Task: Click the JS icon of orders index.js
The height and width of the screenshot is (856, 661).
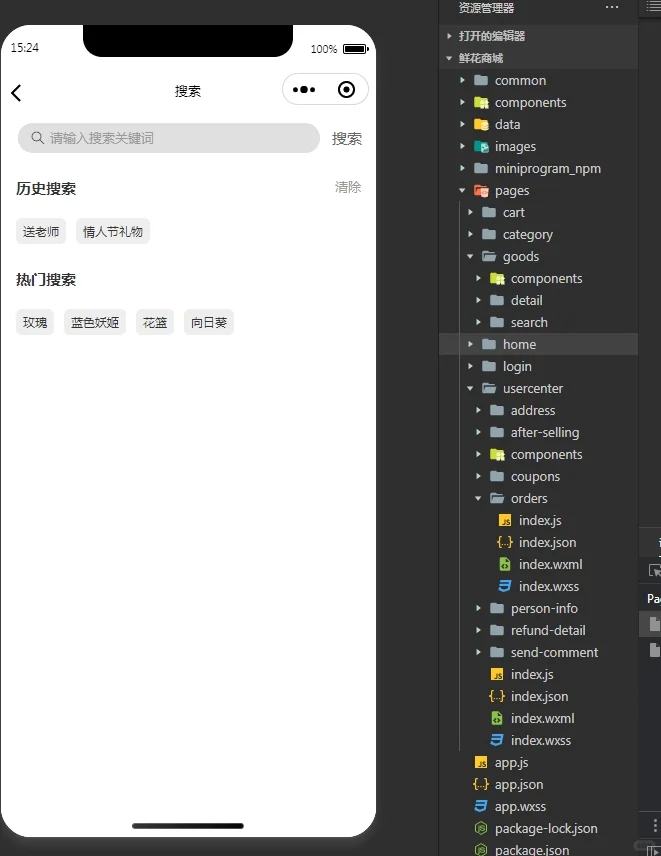Action: pos(505,520)
